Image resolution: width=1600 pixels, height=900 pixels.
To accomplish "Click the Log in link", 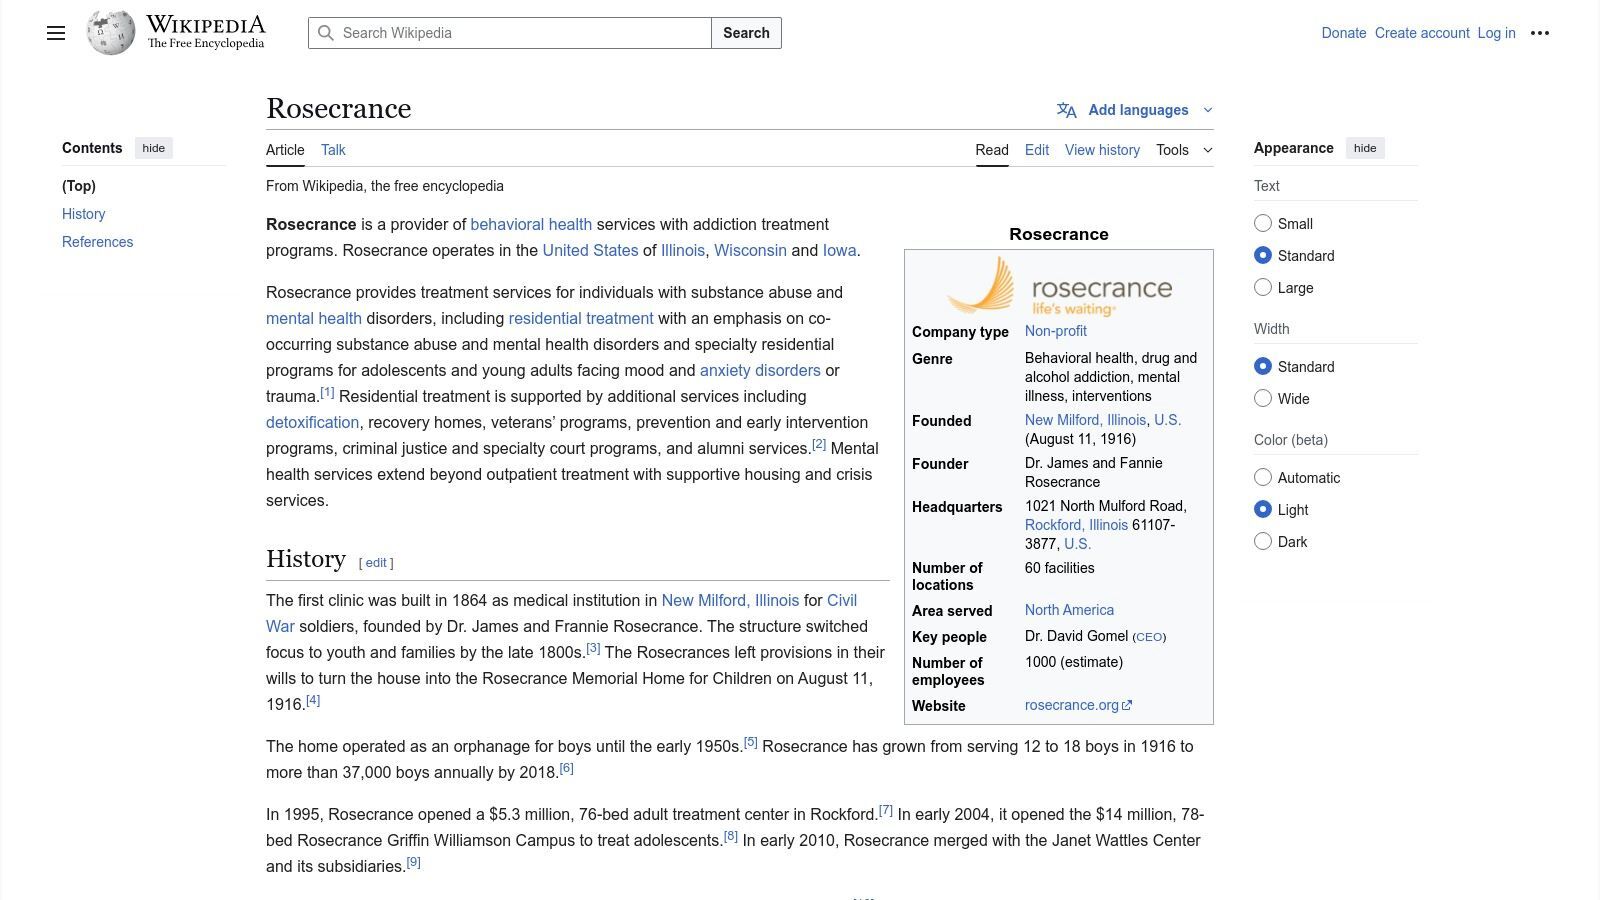I will [x=1496, y=33].
